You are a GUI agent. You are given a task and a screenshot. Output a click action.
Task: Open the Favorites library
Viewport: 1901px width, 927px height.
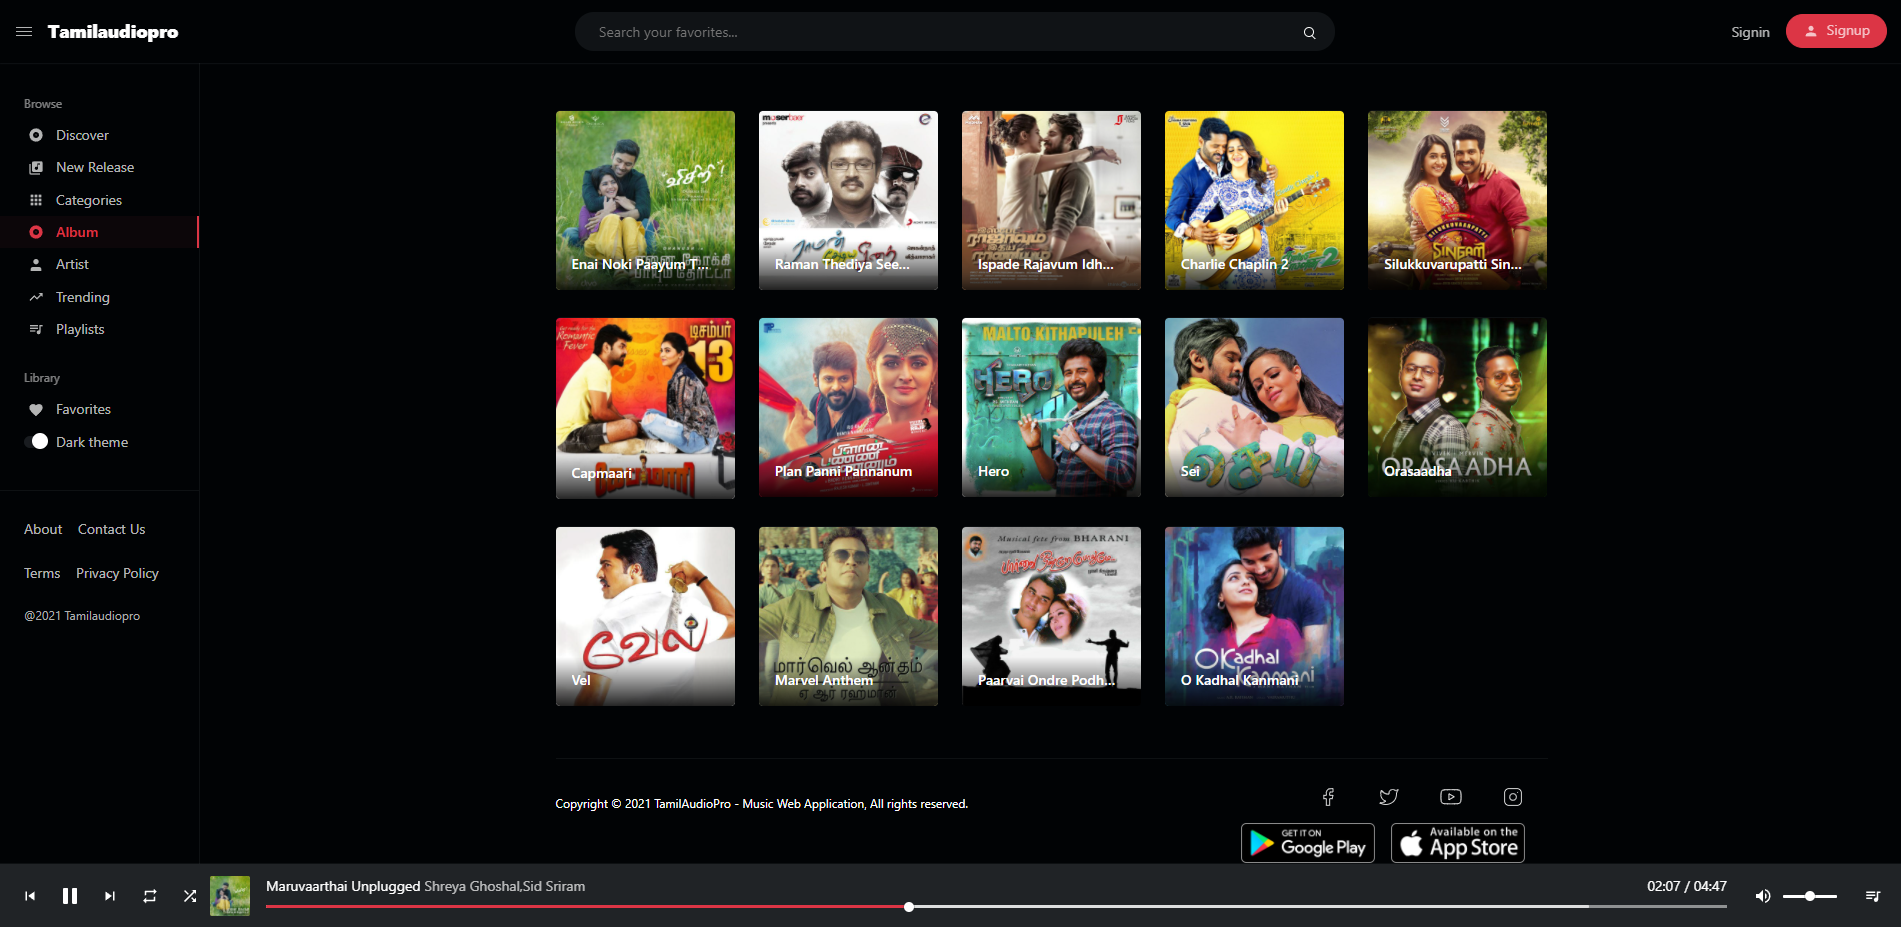83,409
